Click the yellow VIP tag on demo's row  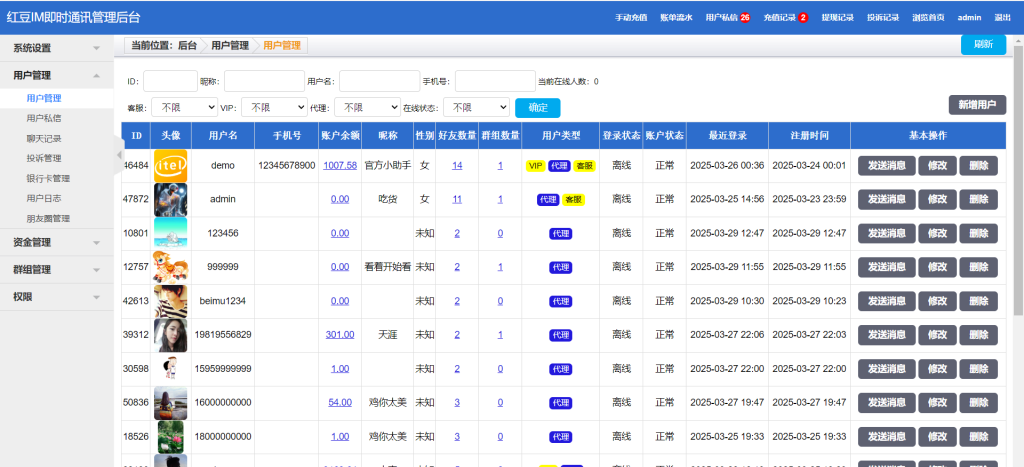(535, 166)
